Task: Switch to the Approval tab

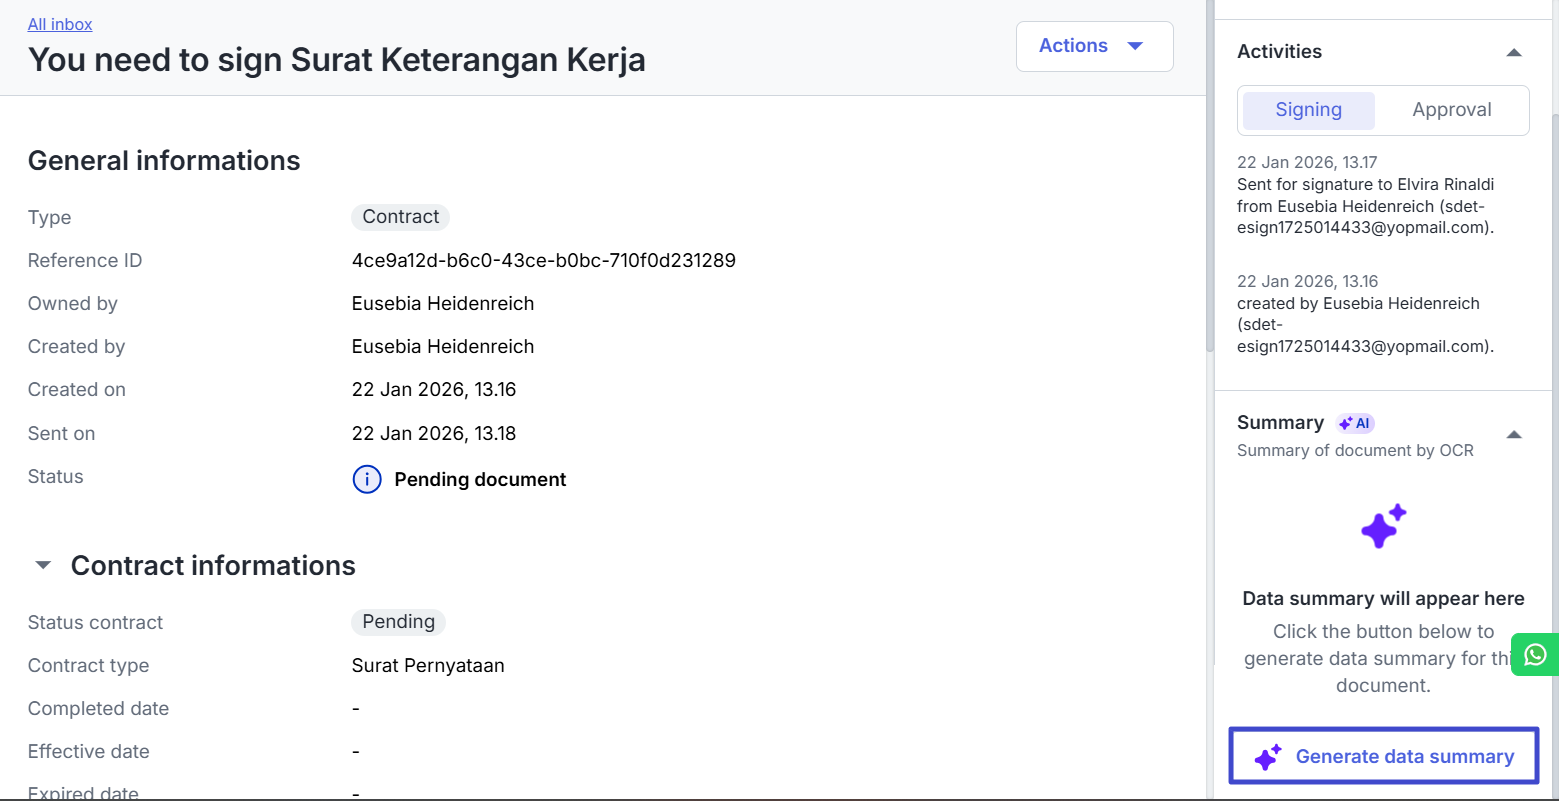Action: point(1451,110)
